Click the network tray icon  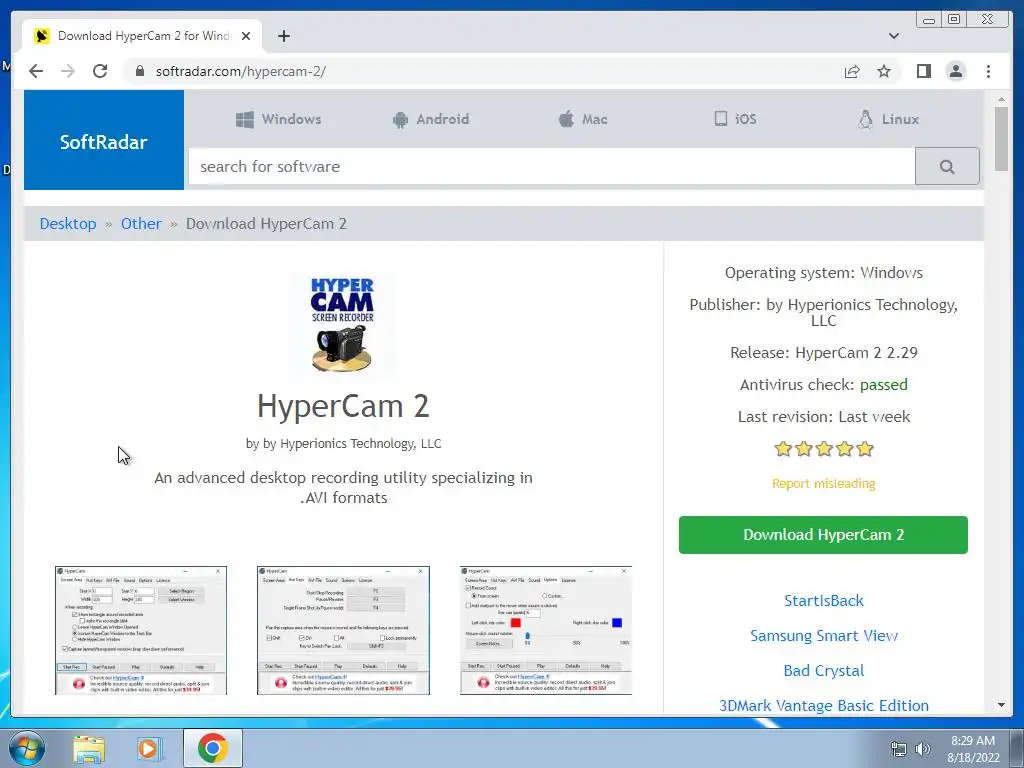(899, 749)
